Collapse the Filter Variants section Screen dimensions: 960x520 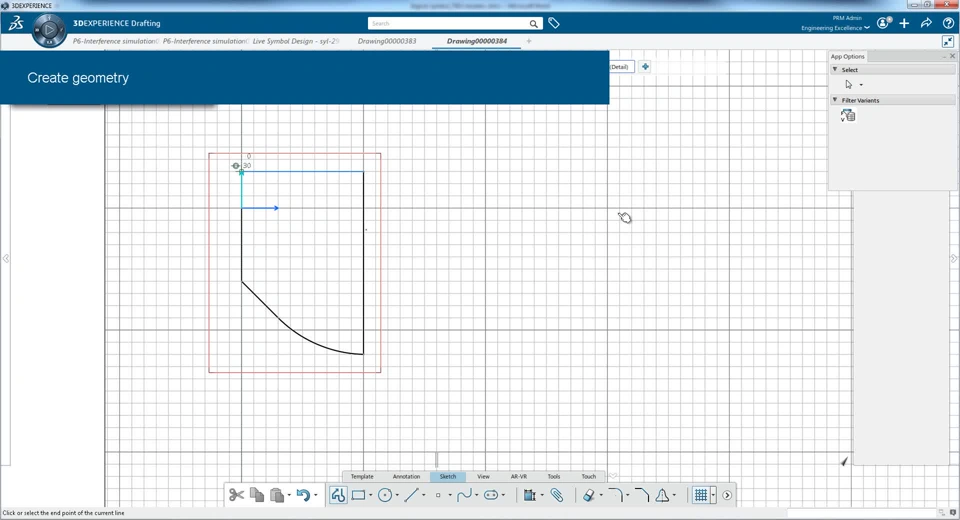click(x=834, y=100)
